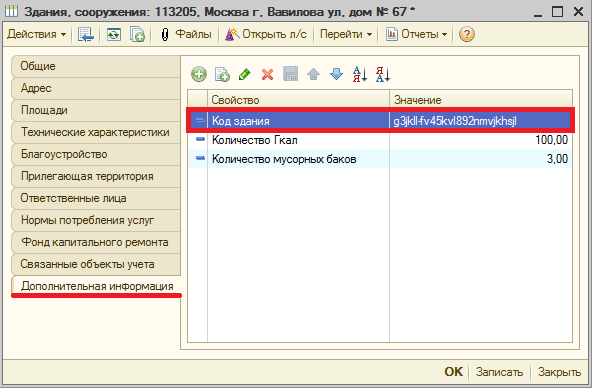Delete row using the red cross icon
Image resolution: width=592 pixels, height=388 pixels.
(267, 74)
